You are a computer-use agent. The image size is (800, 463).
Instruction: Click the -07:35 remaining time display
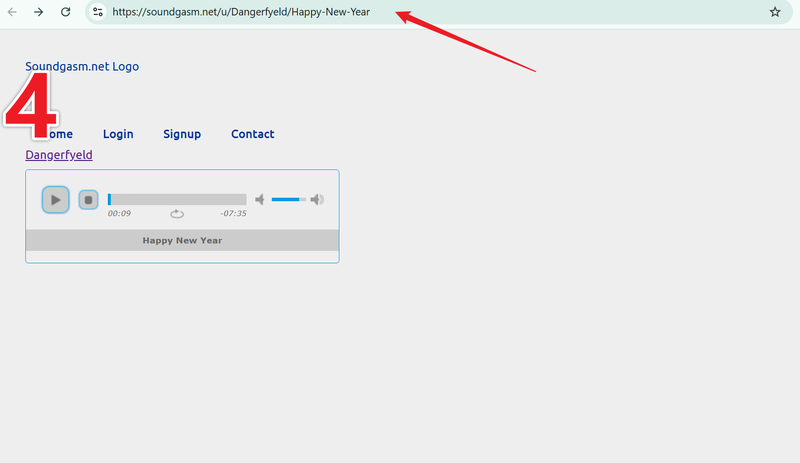pyautogui.click(x=233, y=214)
